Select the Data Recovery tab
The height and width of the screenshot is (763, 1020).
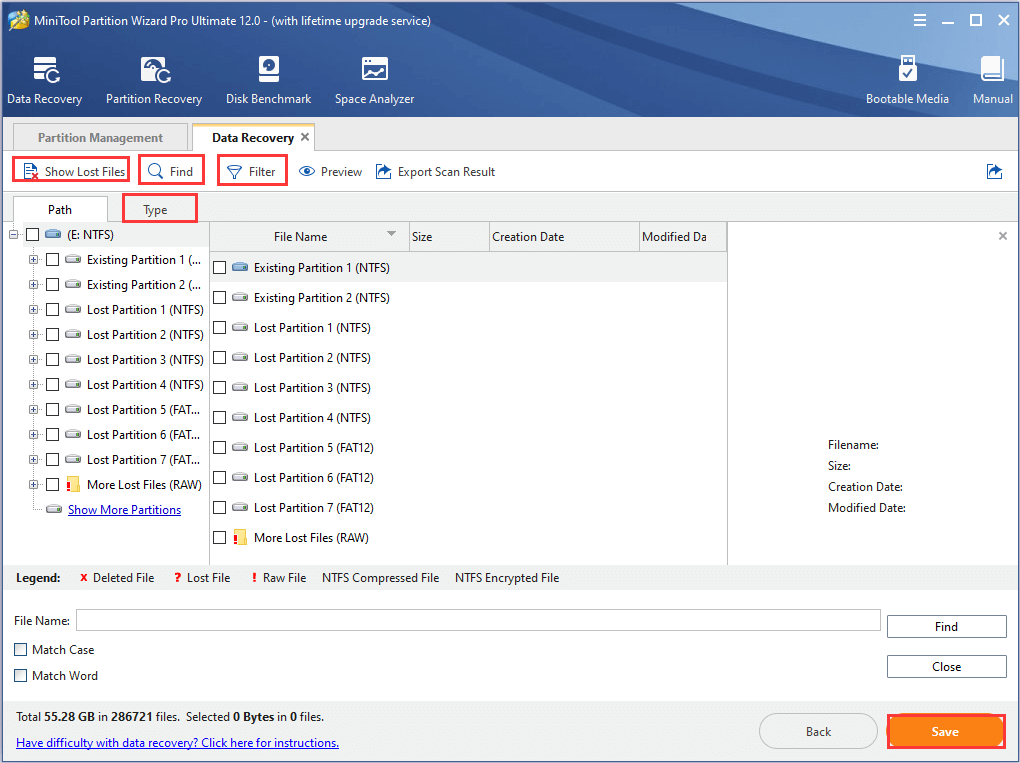click(252, 137)
